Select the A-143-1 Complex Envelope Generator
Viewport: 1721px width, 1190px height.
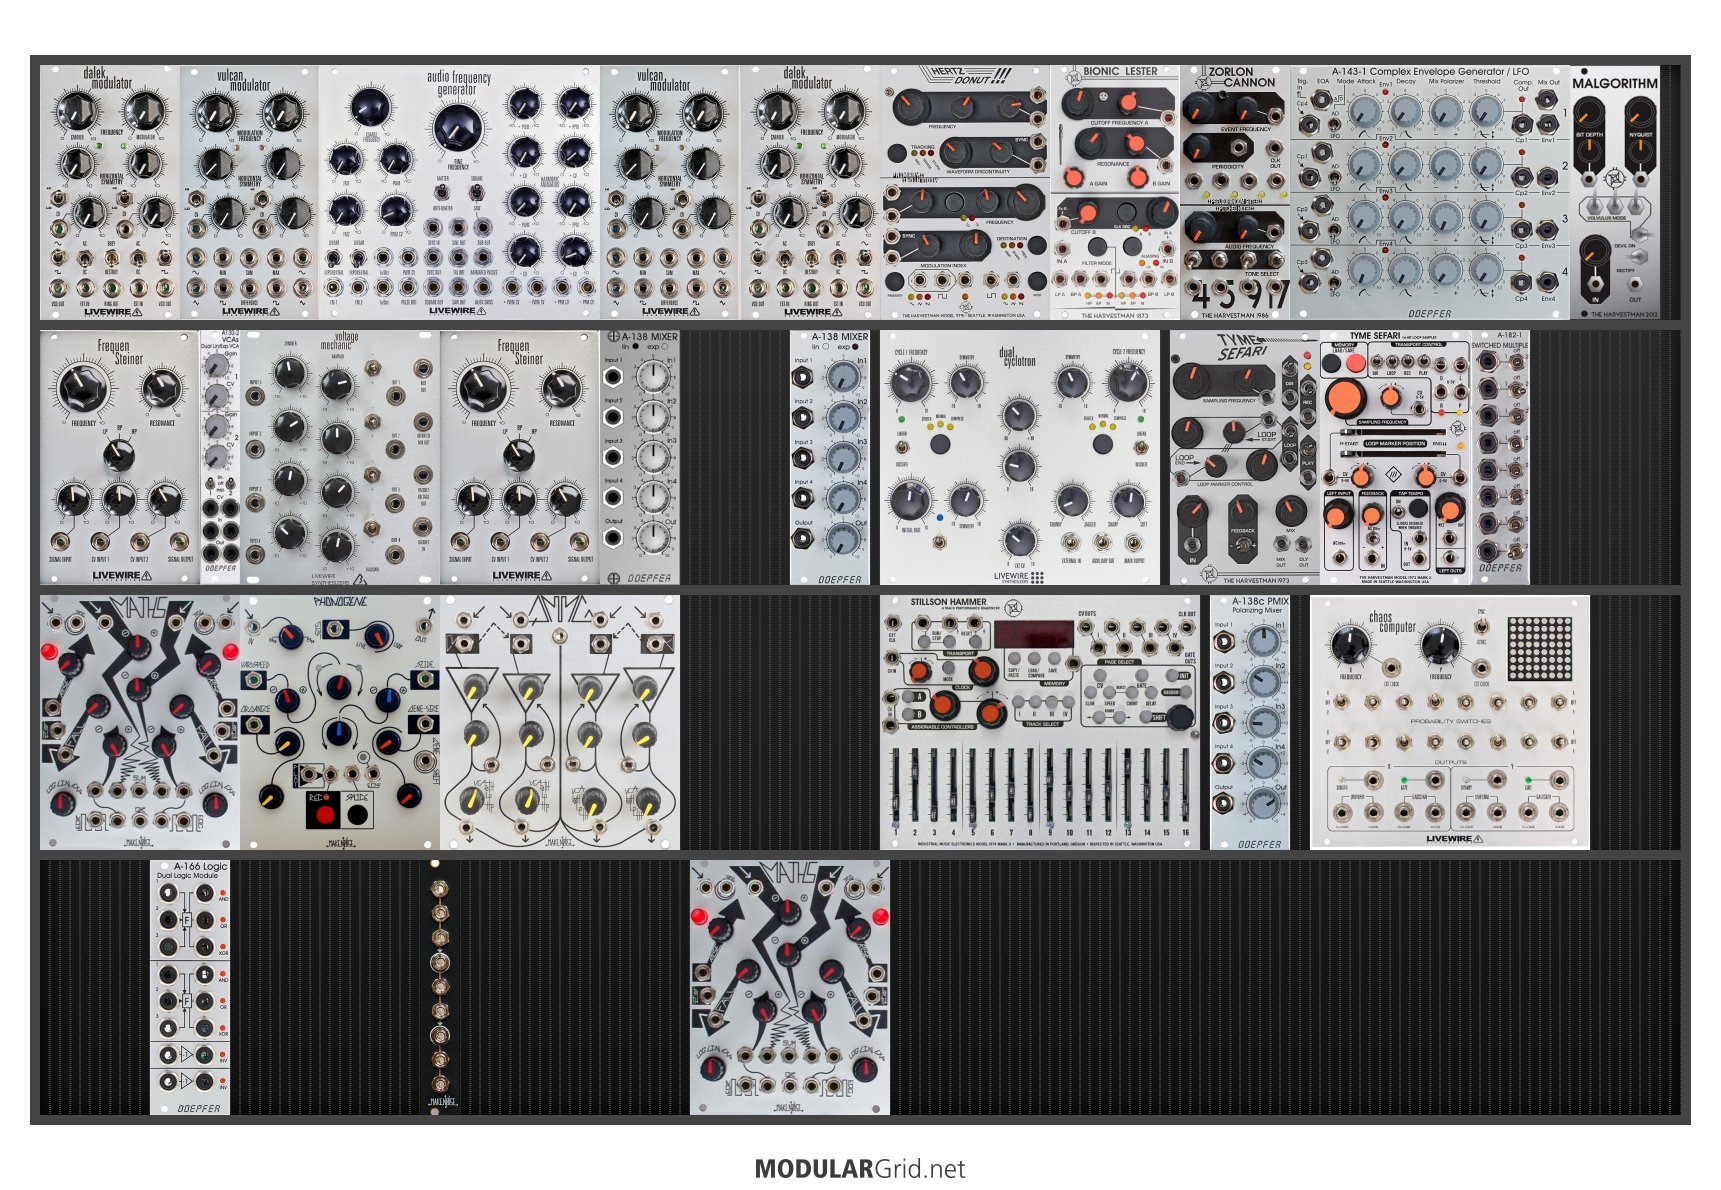tap(1430, 192)
